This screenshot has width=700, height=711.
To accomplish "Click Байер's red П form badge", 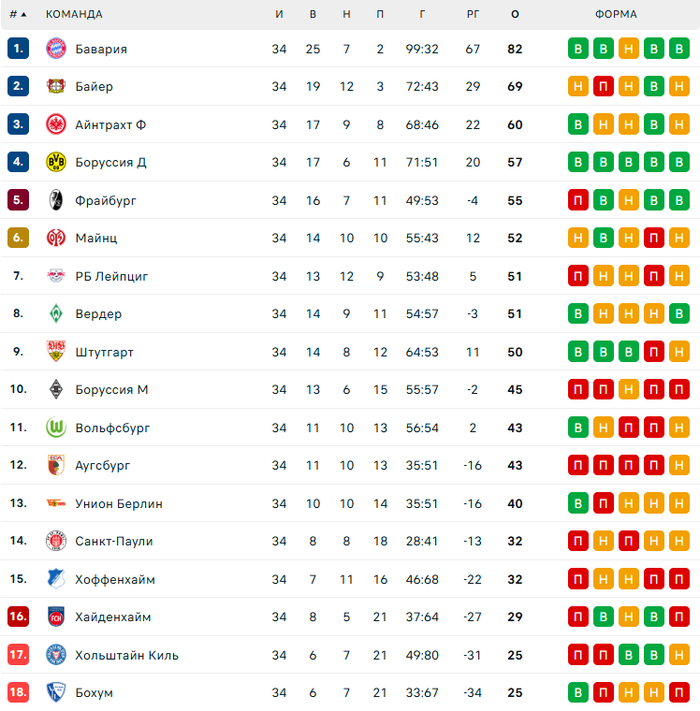I will [603, 87].
